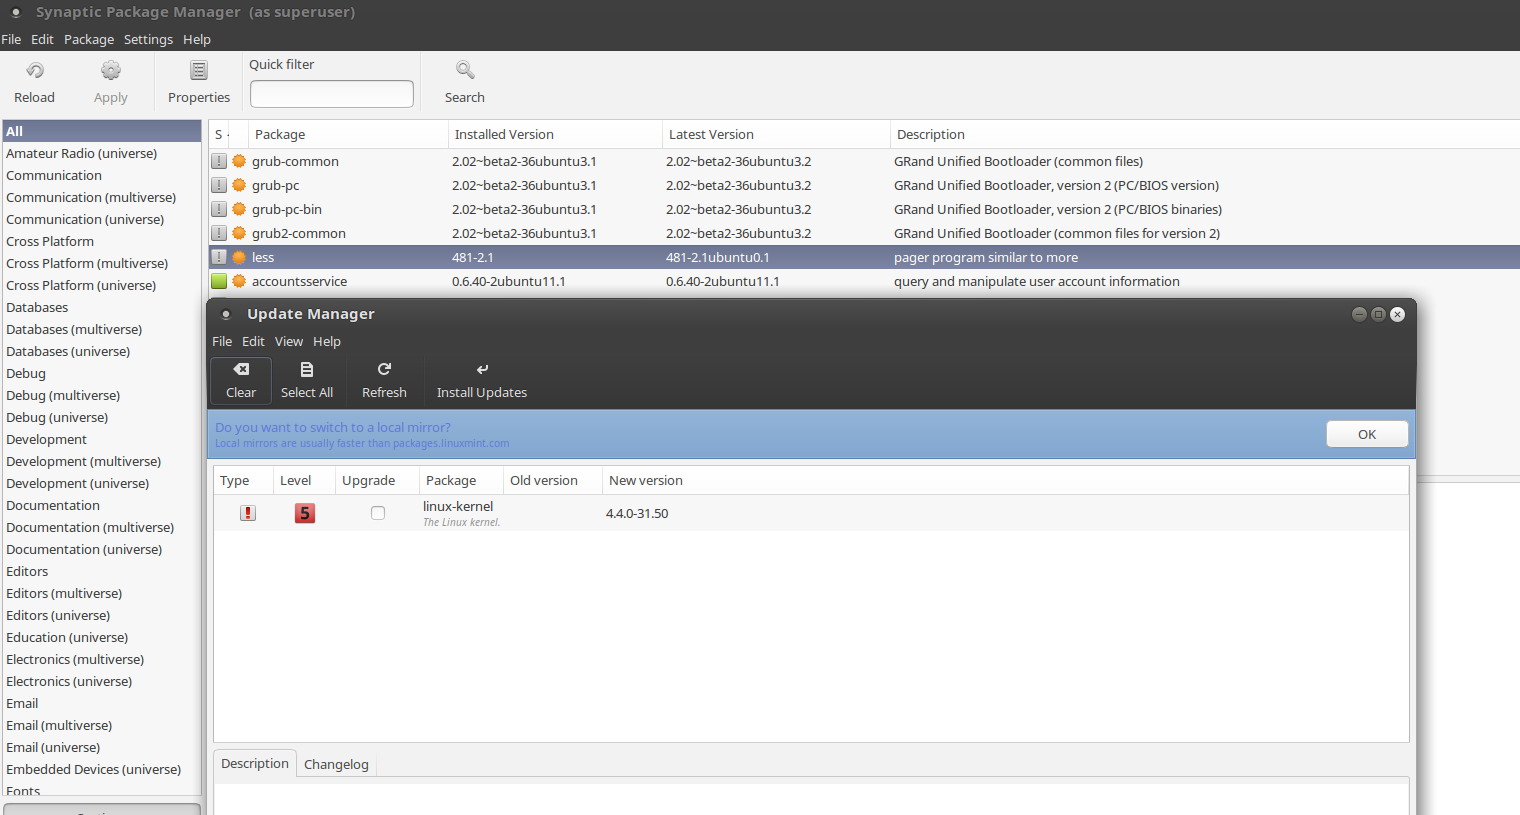
Task: Maximize the Update Manager window
Action: coord(1378,314)
